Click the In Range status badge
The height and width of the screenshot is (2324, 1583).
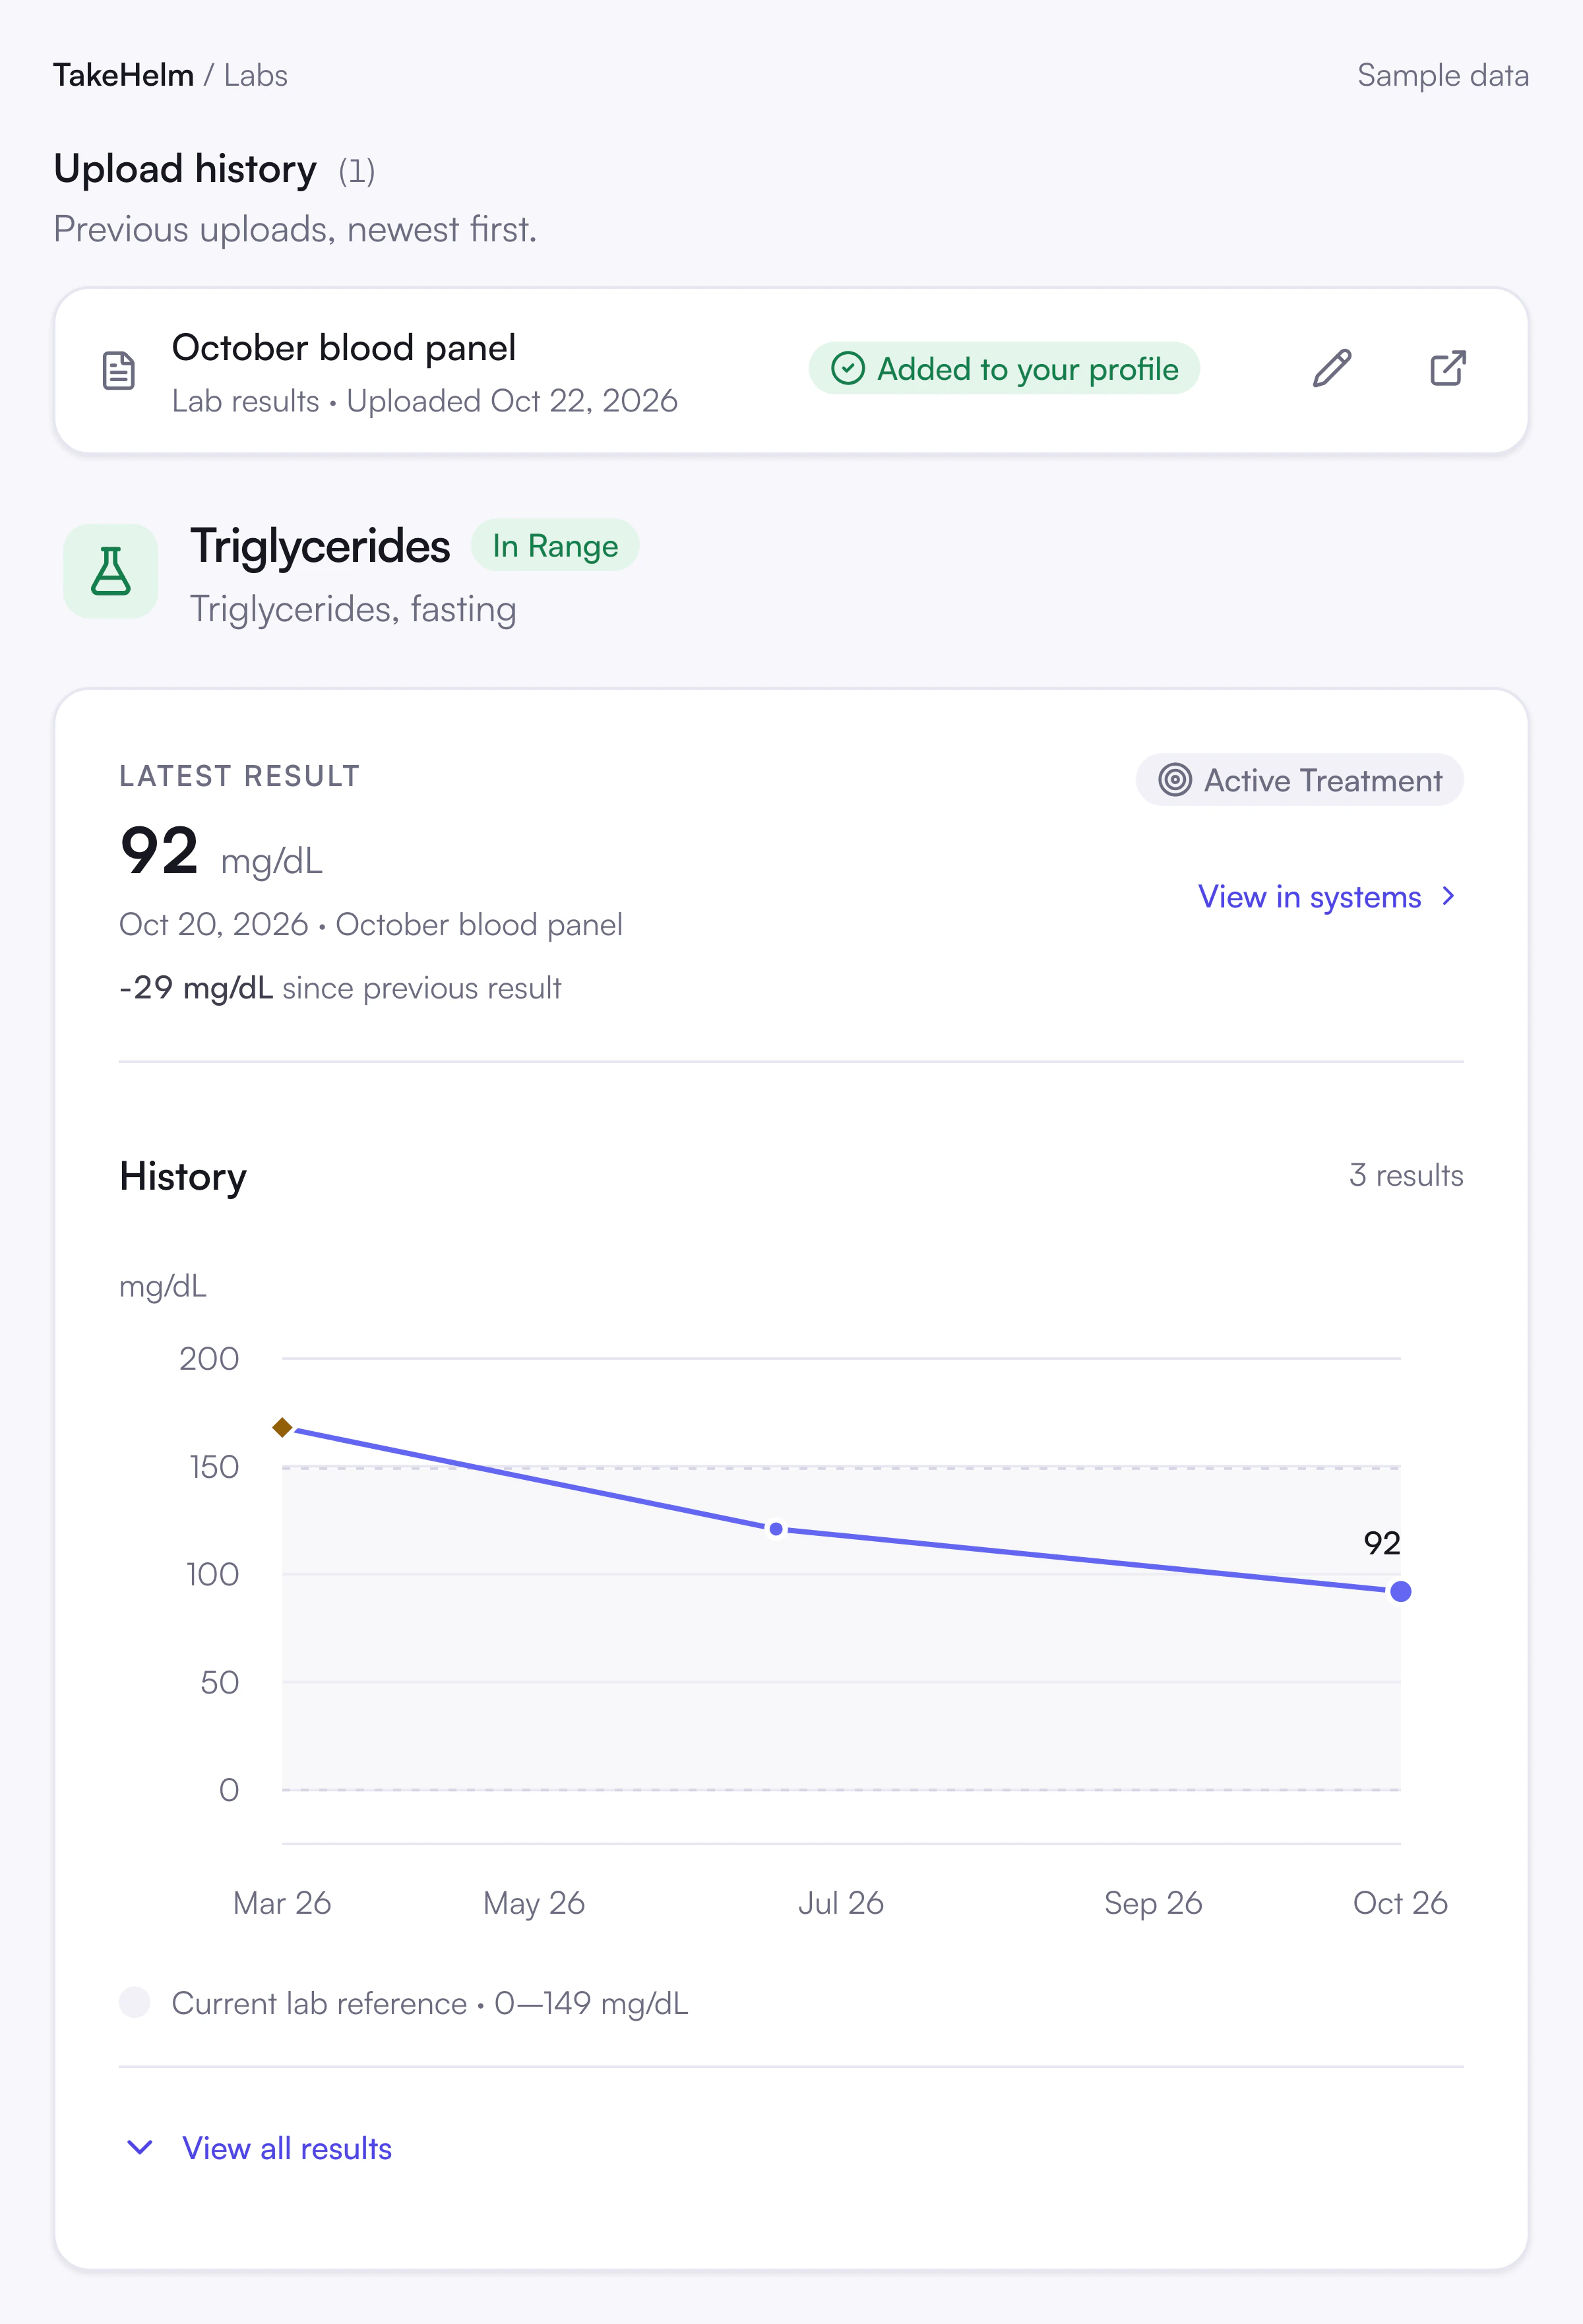click(x=555, y=545)
